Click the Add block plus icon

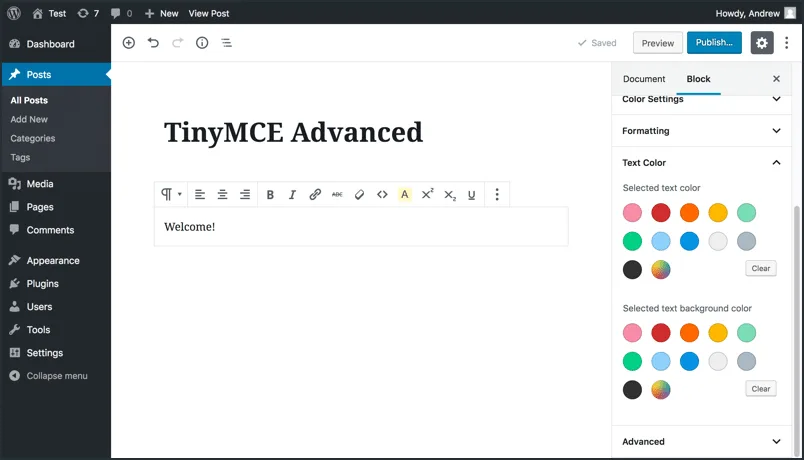pos(129,43)
